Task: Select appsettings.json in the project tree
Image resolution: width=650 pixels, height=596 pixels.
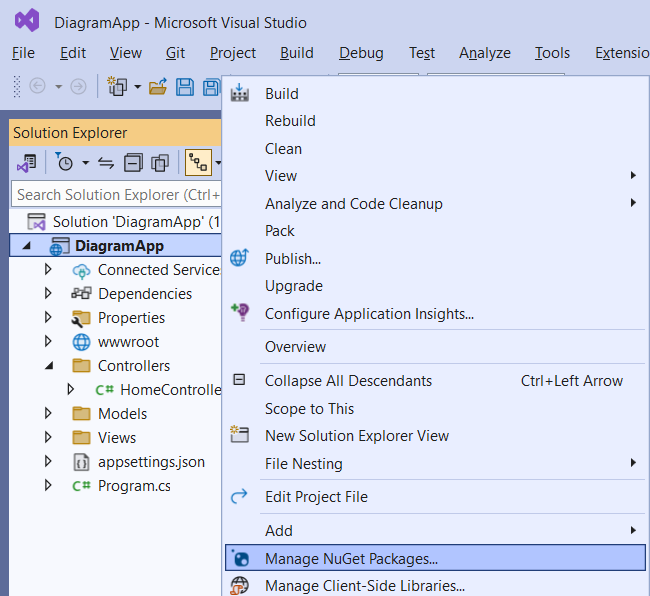Action: (150, 462)
